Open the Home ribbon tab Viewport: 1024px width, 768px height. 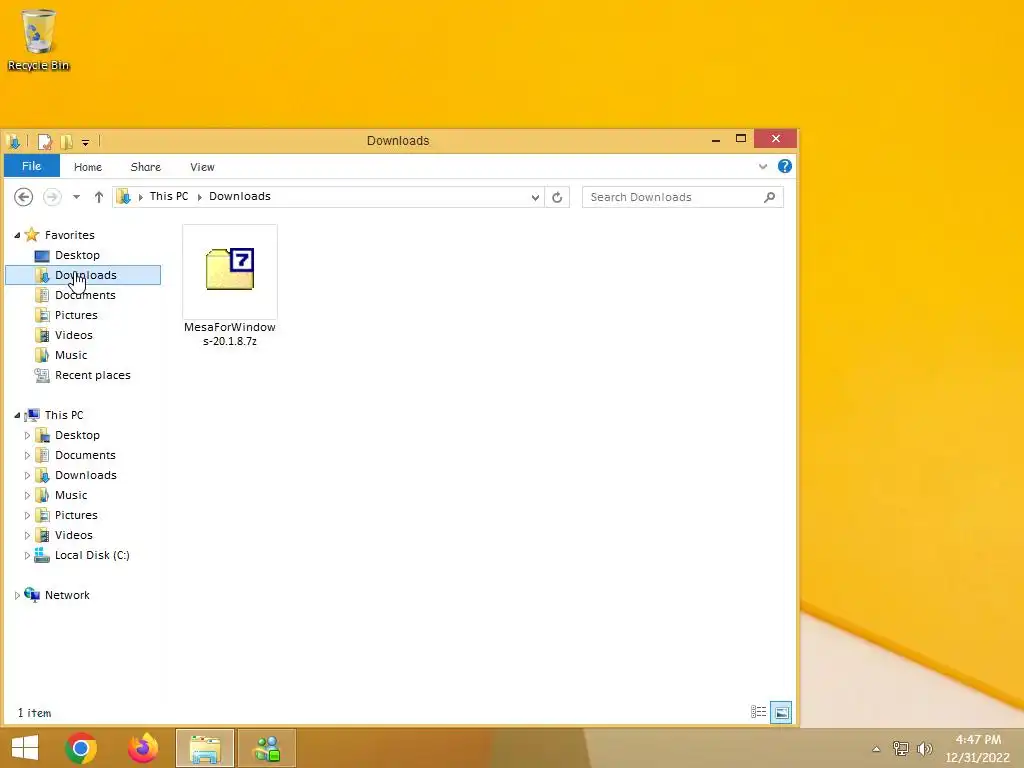tap(88, 167)
